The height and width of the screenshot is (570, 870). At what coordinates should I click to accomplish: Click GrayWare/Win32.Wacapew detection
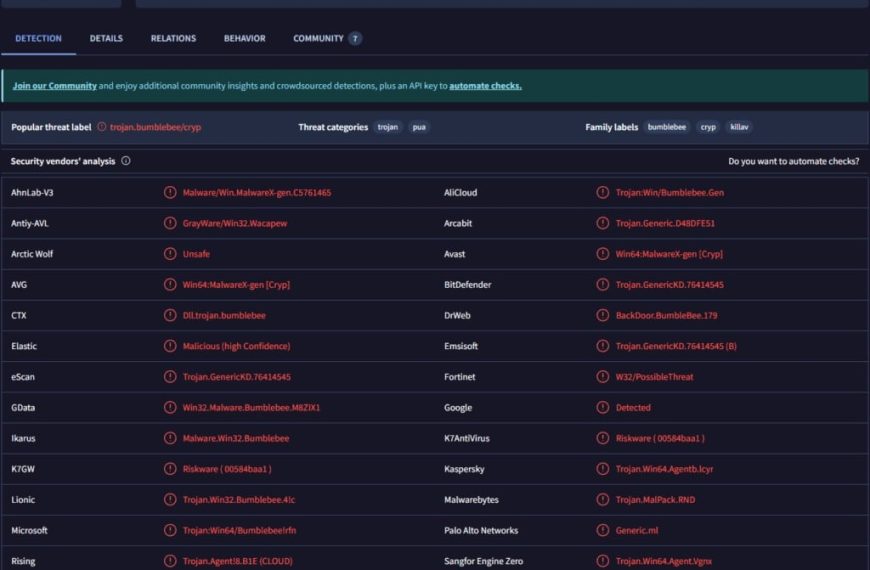[x=235, y=223]
